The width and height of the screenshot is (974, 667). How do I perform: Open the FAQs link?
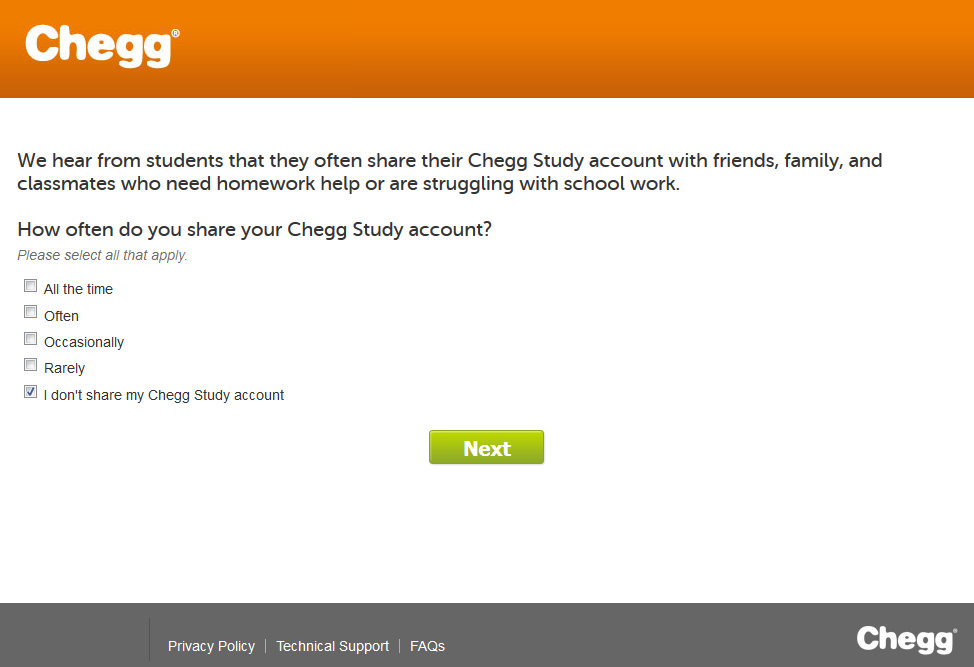click(427, 646)
